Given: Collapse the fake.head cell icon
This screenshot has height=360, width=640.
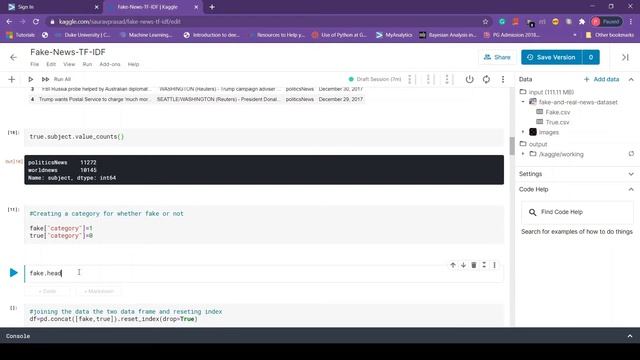Looking at the screenshot, I should click(x=484, y=265).
